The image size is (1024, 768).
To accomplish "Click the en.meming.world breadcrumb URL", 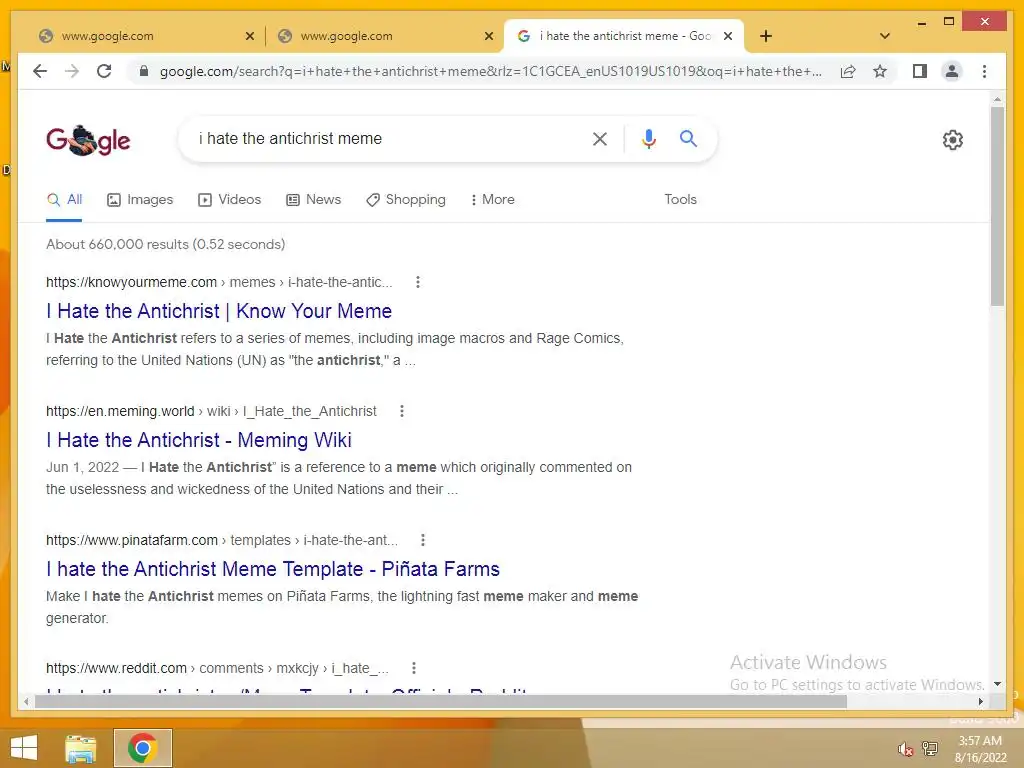I will point(211,411).
